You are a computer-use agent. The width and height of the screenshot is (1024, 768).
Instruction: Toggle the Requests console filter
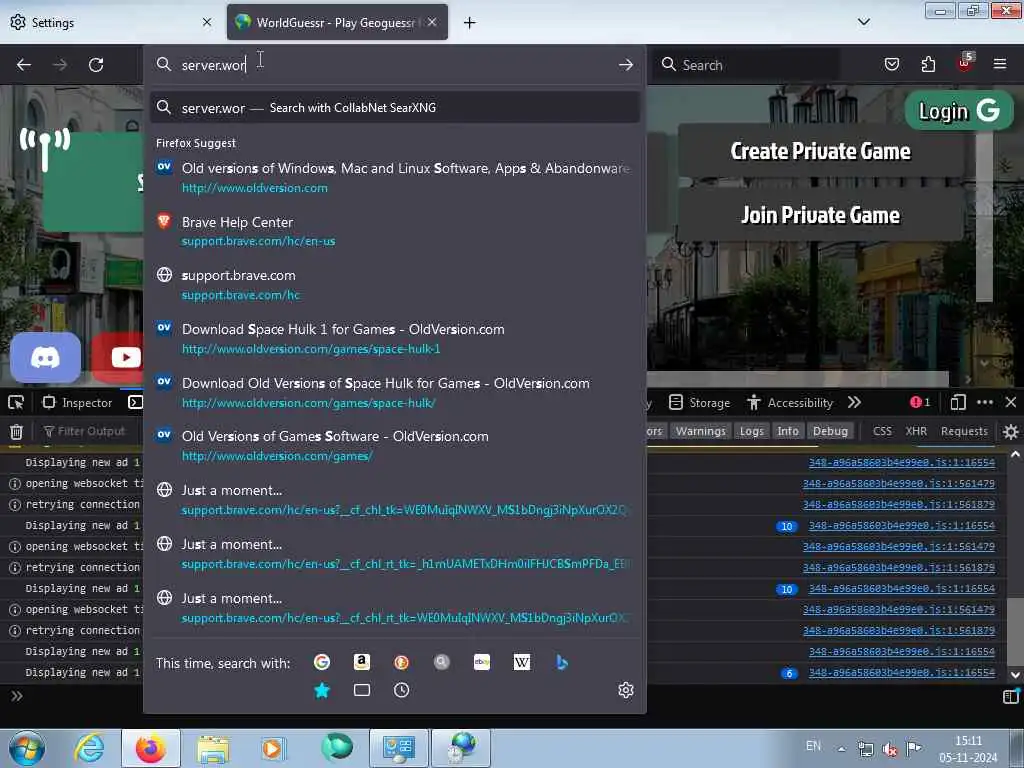(964, 431)
